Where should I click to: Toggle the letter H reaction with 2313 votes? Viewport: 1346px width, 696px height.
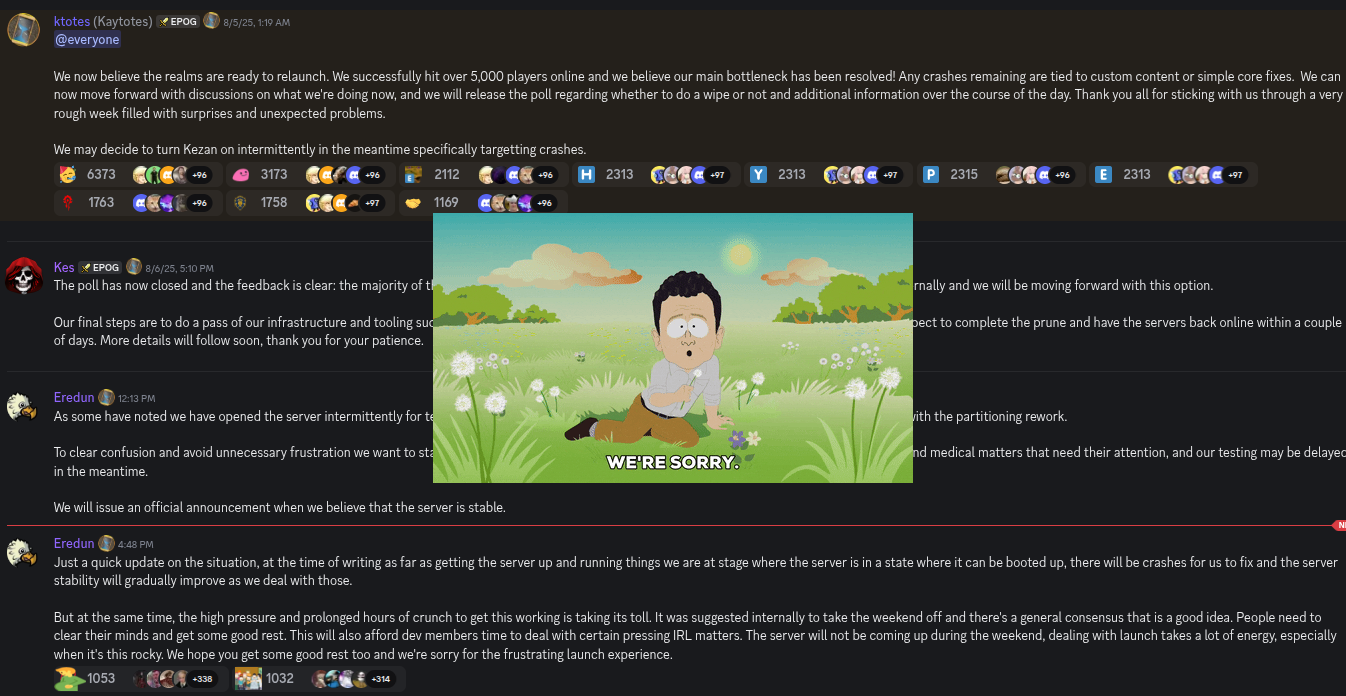point(655,174)
